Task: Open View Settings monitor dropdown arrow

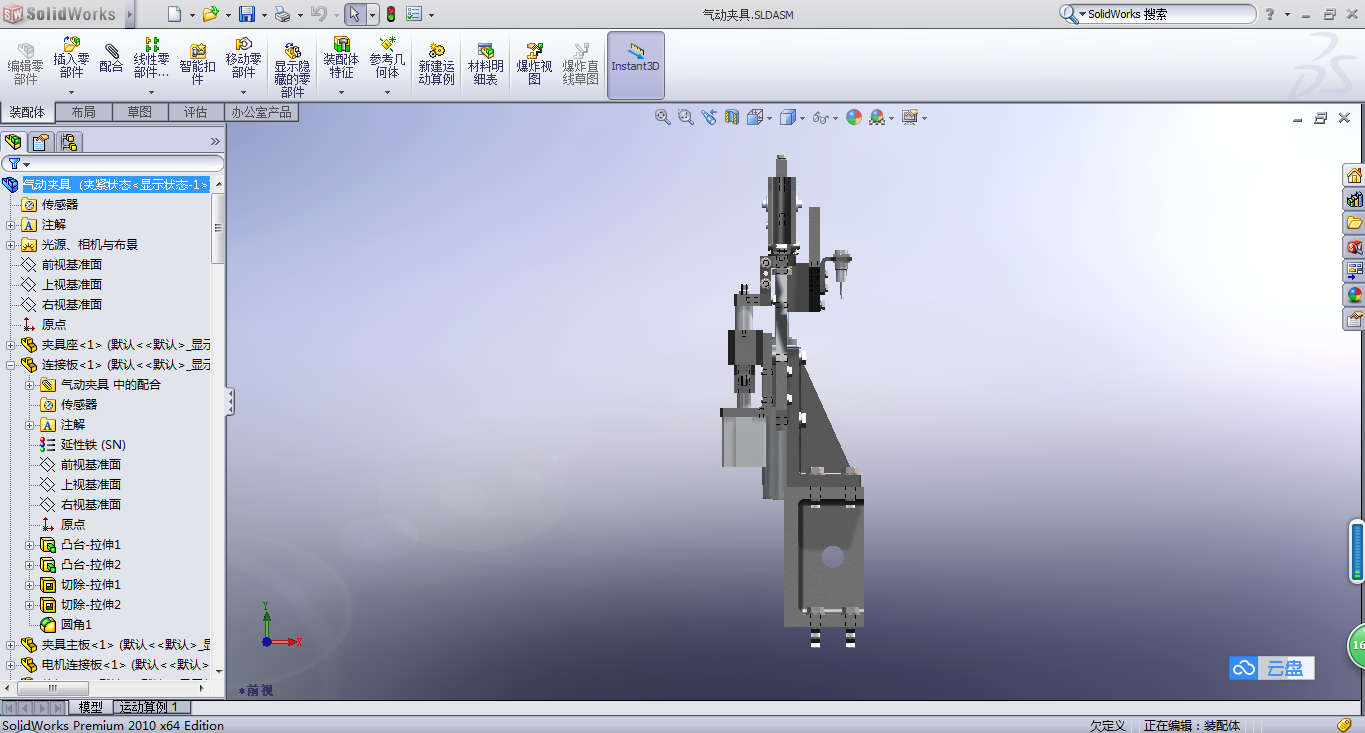Action: (924, 119)
